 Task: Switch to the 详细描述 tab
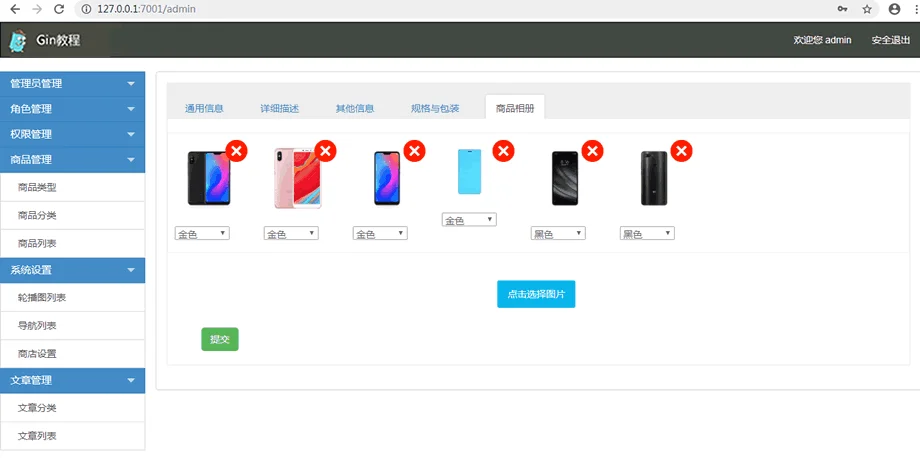(280, 108)
